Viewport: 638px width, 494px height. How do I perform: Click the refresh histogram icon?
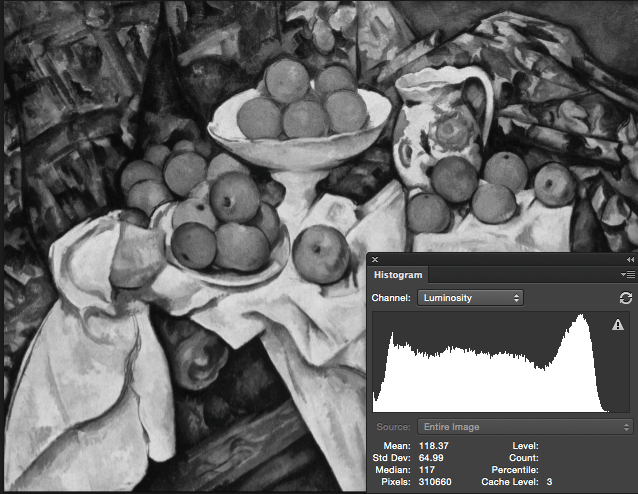pos(626,298)
